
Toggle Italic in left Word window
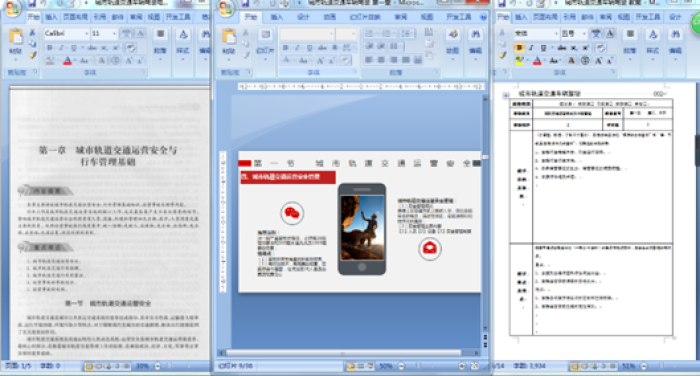(x=62, y=48)
